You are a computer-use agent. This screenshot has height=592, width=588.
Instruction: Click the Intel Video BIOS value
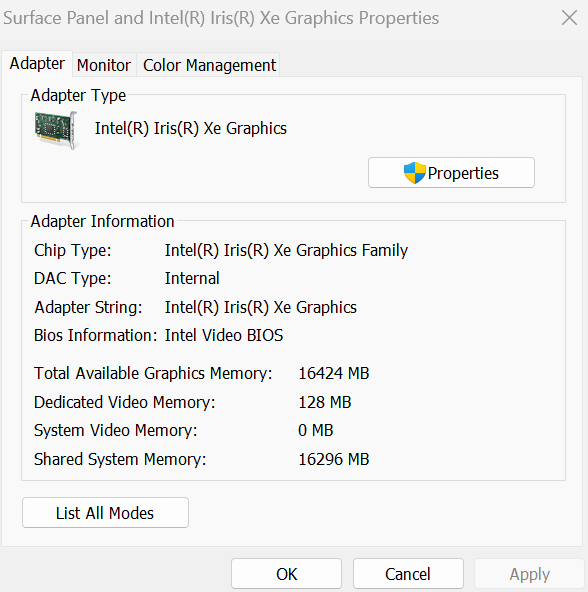click(x=224, y=335)
